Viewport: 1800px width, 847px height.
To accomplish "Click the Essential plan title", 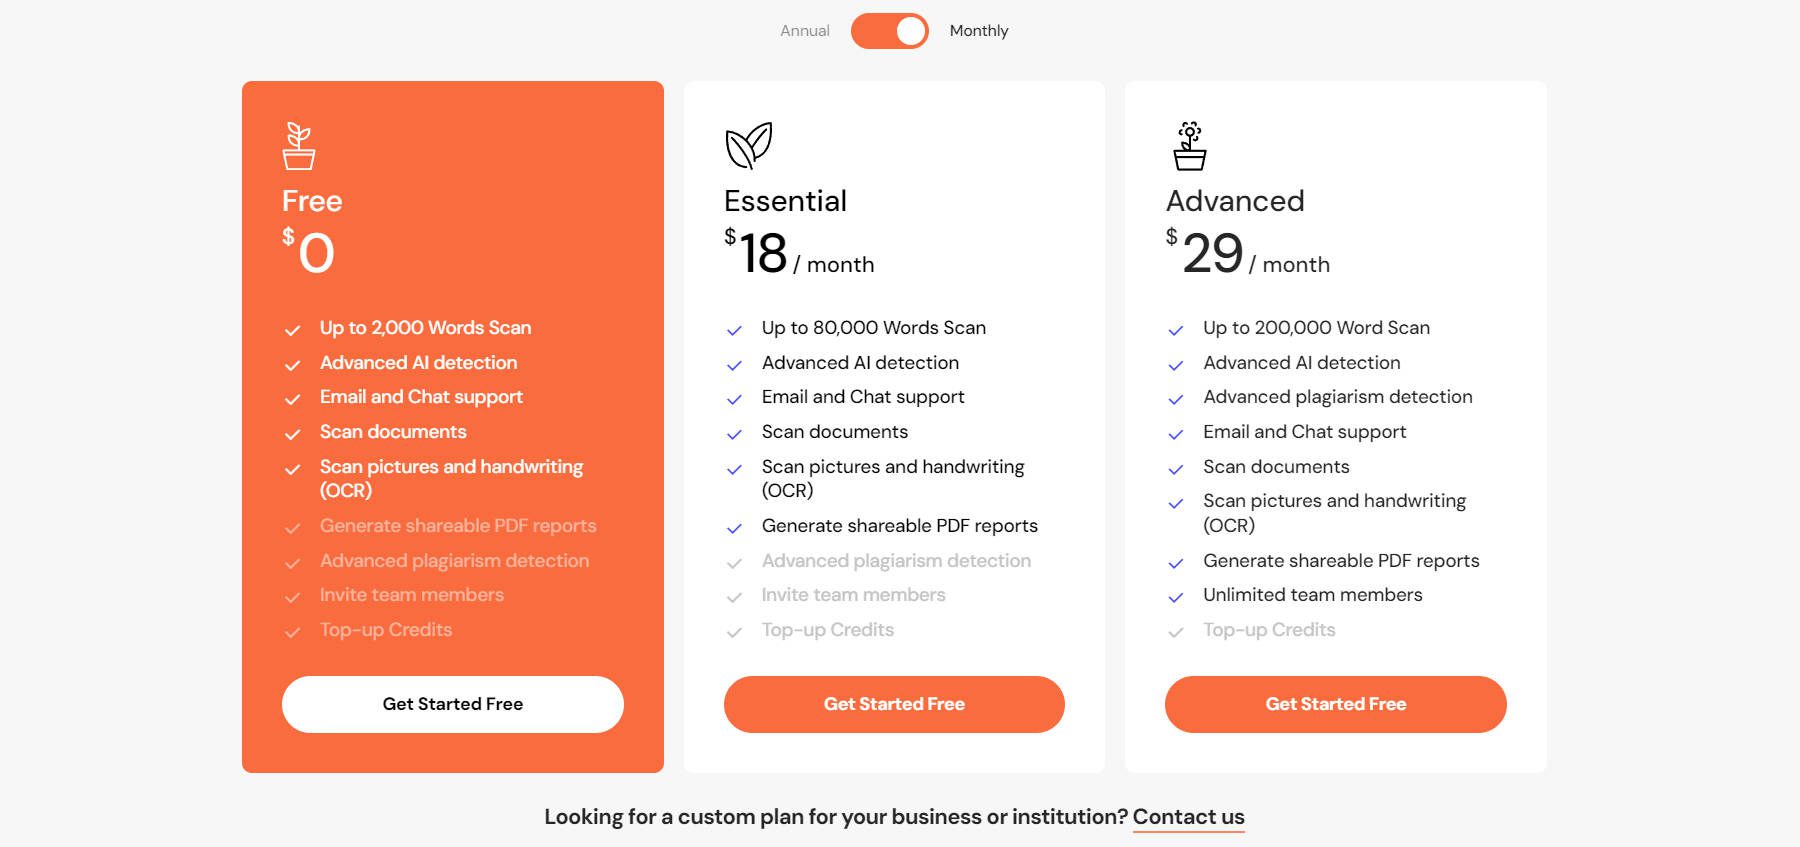I will (785, 201).
